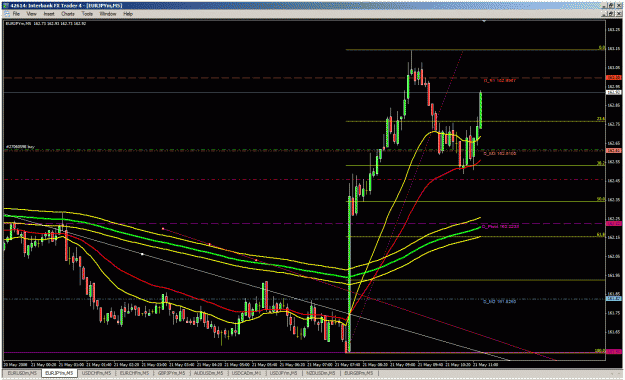Click the D_R1 resistance level label
The height and width of the screenshot is (380, 625).
(x=500, y=81)
